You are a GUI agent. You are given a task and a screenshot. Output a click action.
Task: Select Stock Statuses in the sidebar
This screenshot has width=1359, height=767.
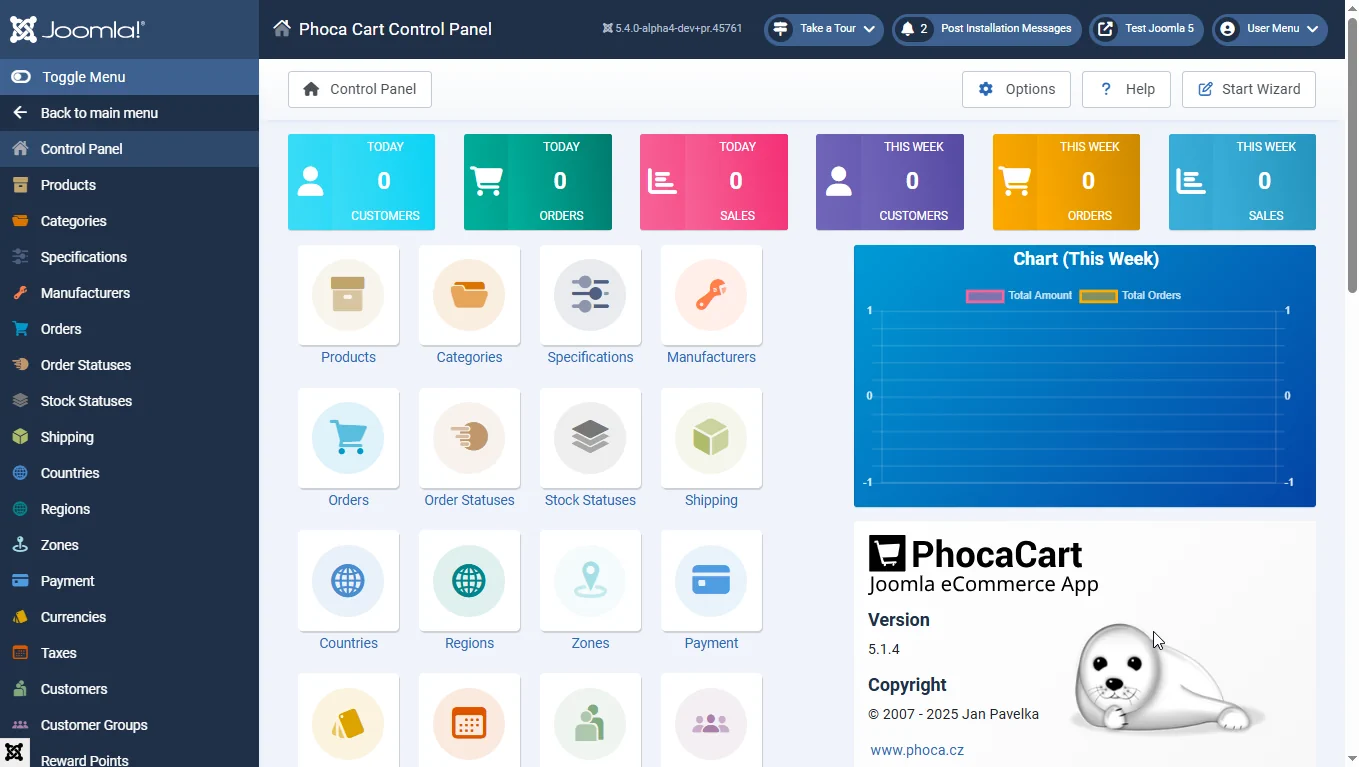click(x=129, y=401)
